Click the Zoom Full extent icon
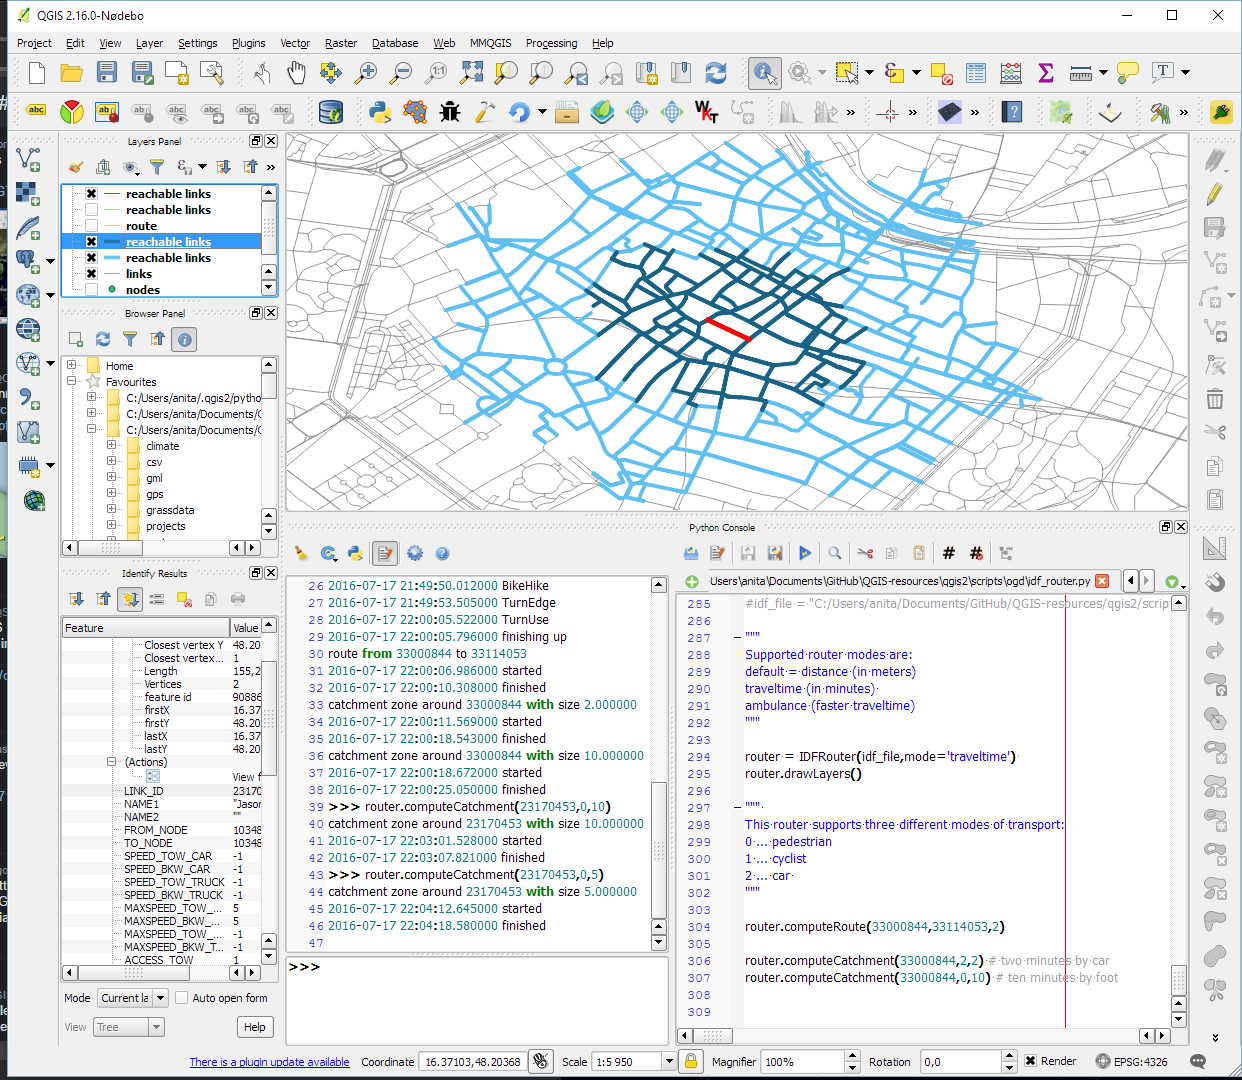The width and height of the screenshot is (1242, 1080). pos(472,73)
